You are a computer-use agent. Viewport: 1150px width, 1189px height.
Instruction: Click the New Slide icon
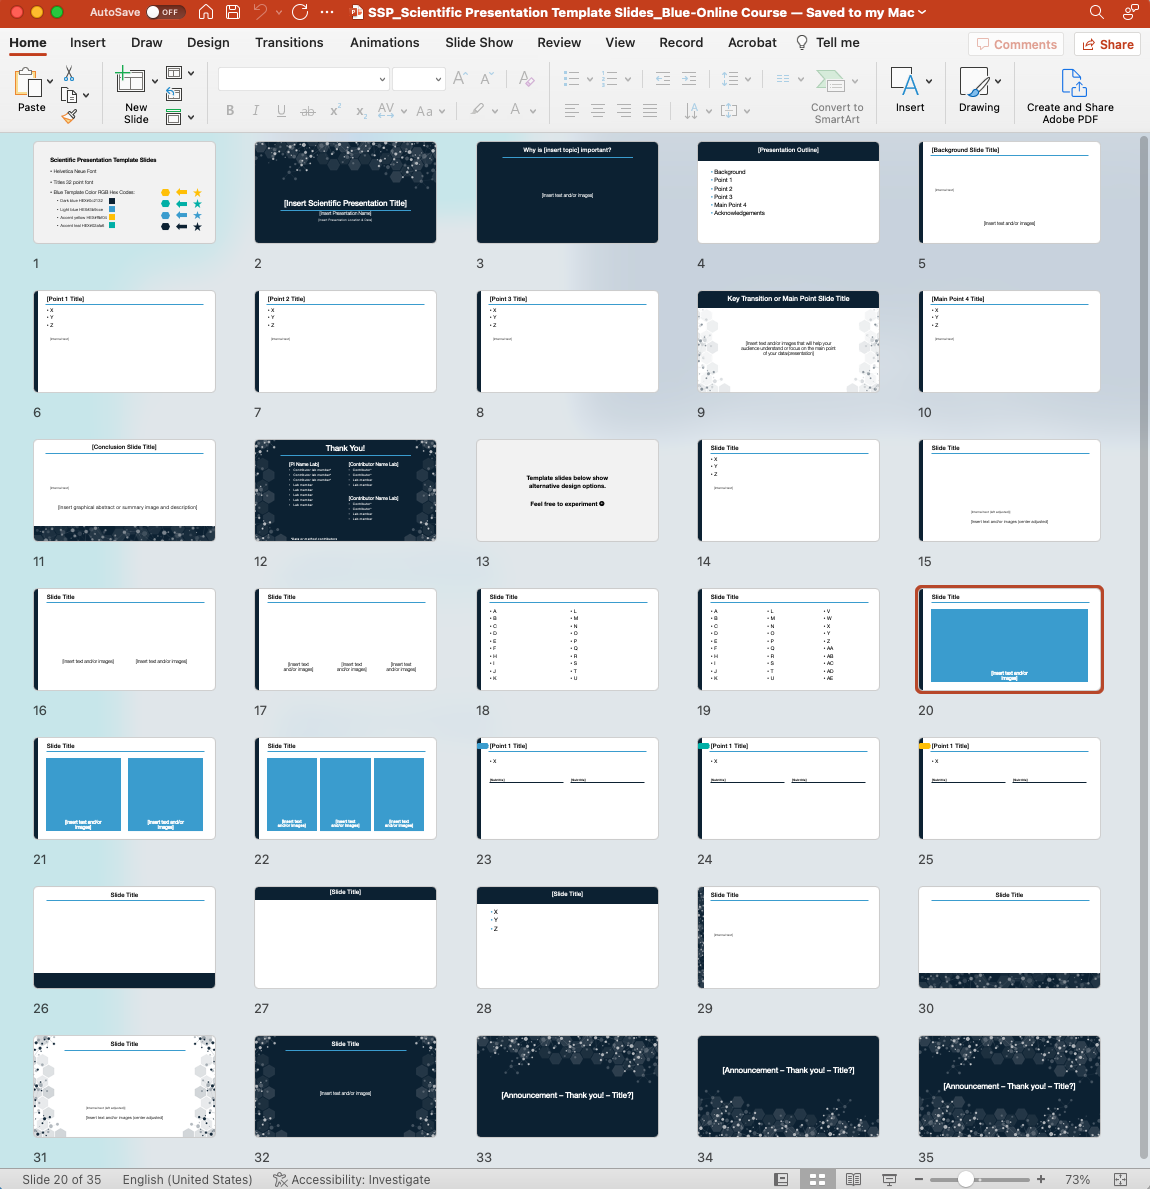(x=130, y=80)
